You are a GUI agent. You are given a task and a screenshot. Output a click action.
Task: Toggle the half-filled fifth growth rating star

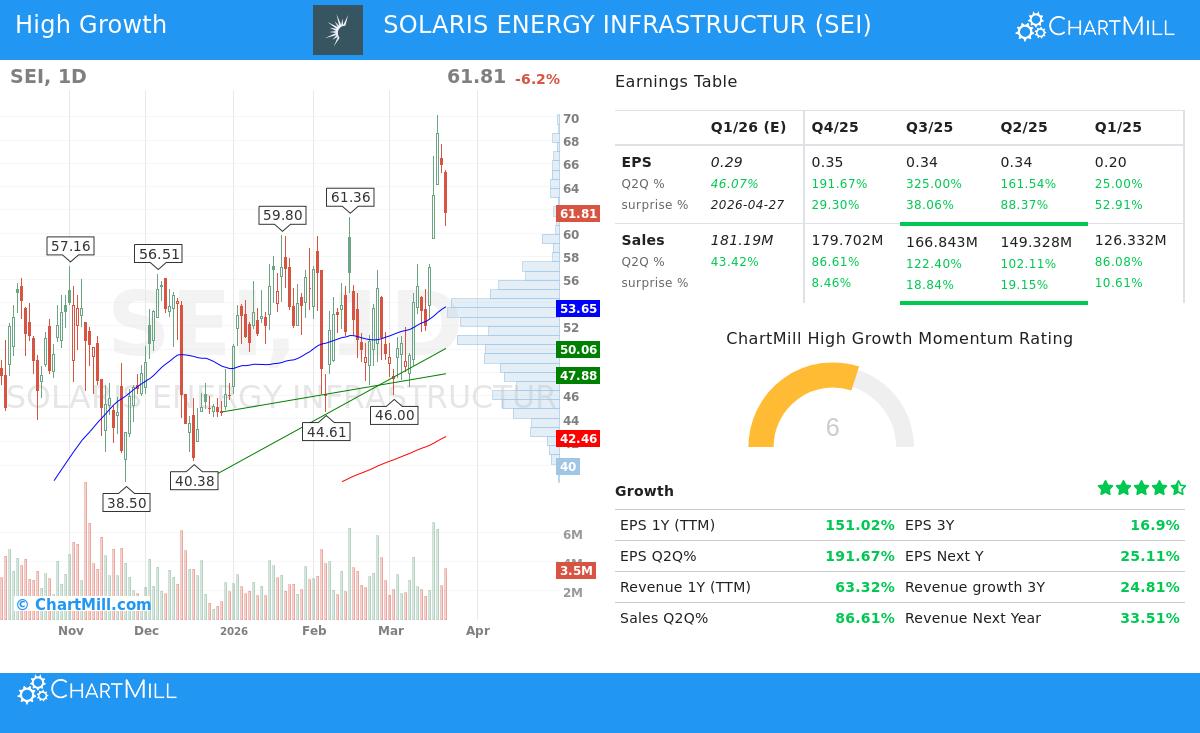pos(1178,488)
